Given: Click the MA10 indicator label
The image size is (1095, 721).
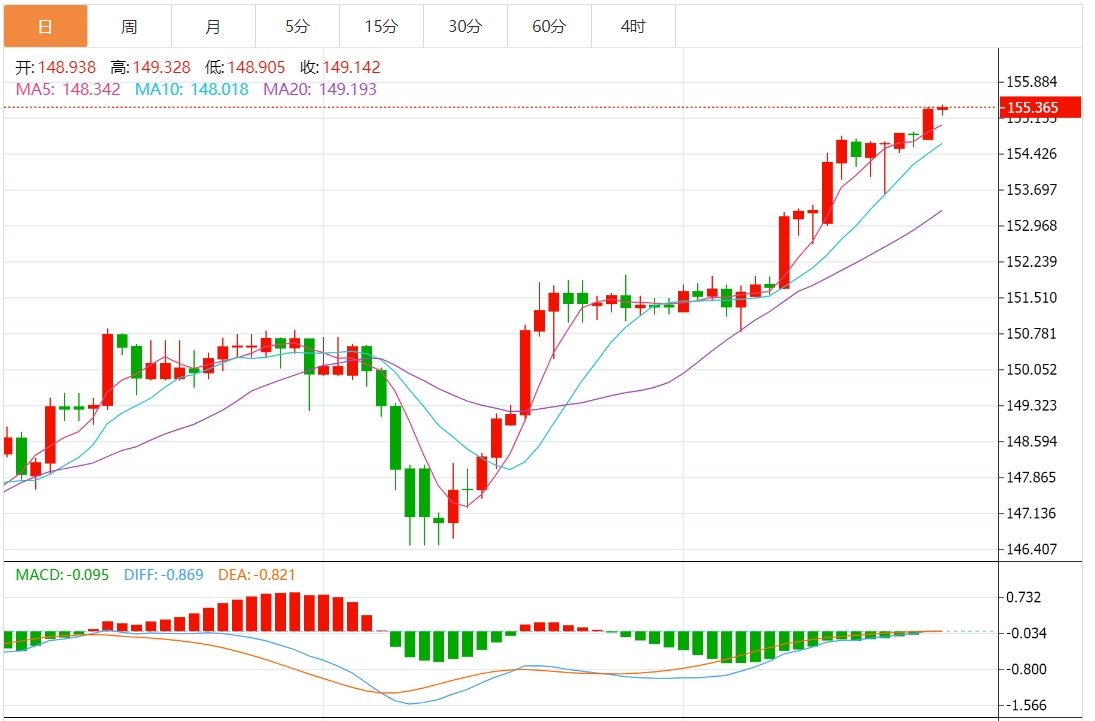Looking at the screenshot, I should (191, 89).
